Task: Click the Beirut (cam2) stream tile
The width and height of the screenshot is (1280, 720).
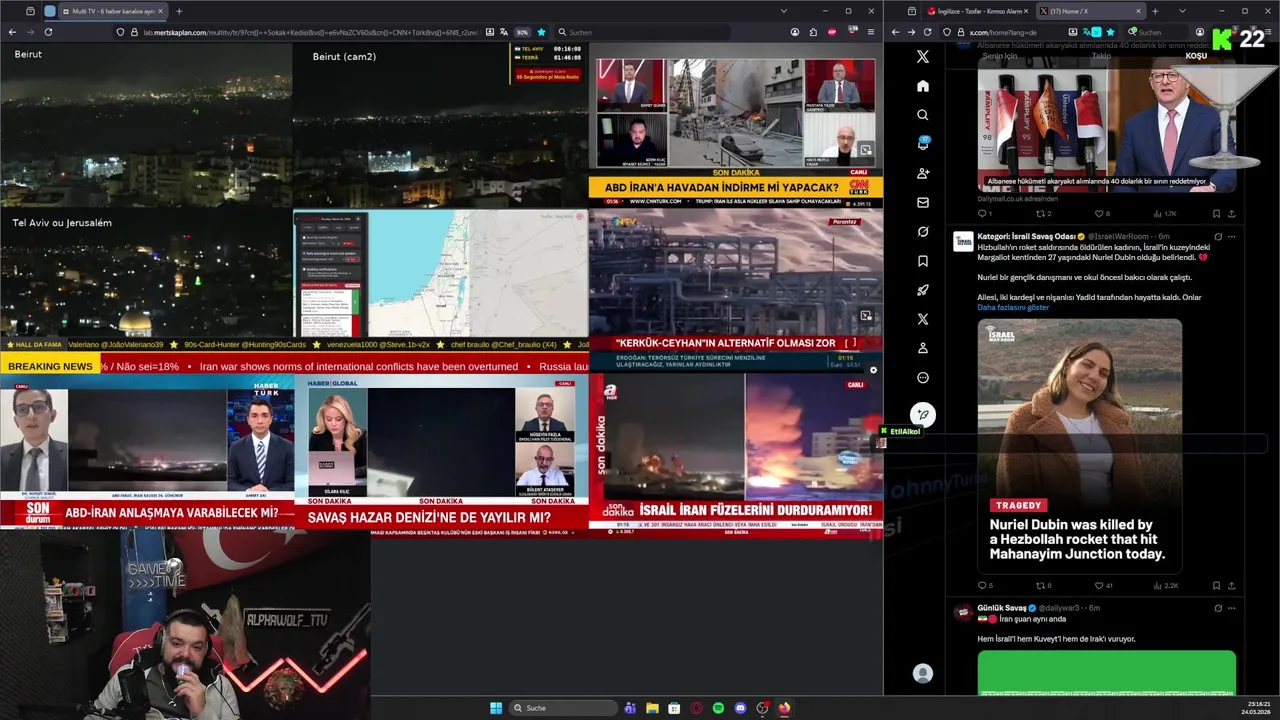Action: (x=440, y=125)
